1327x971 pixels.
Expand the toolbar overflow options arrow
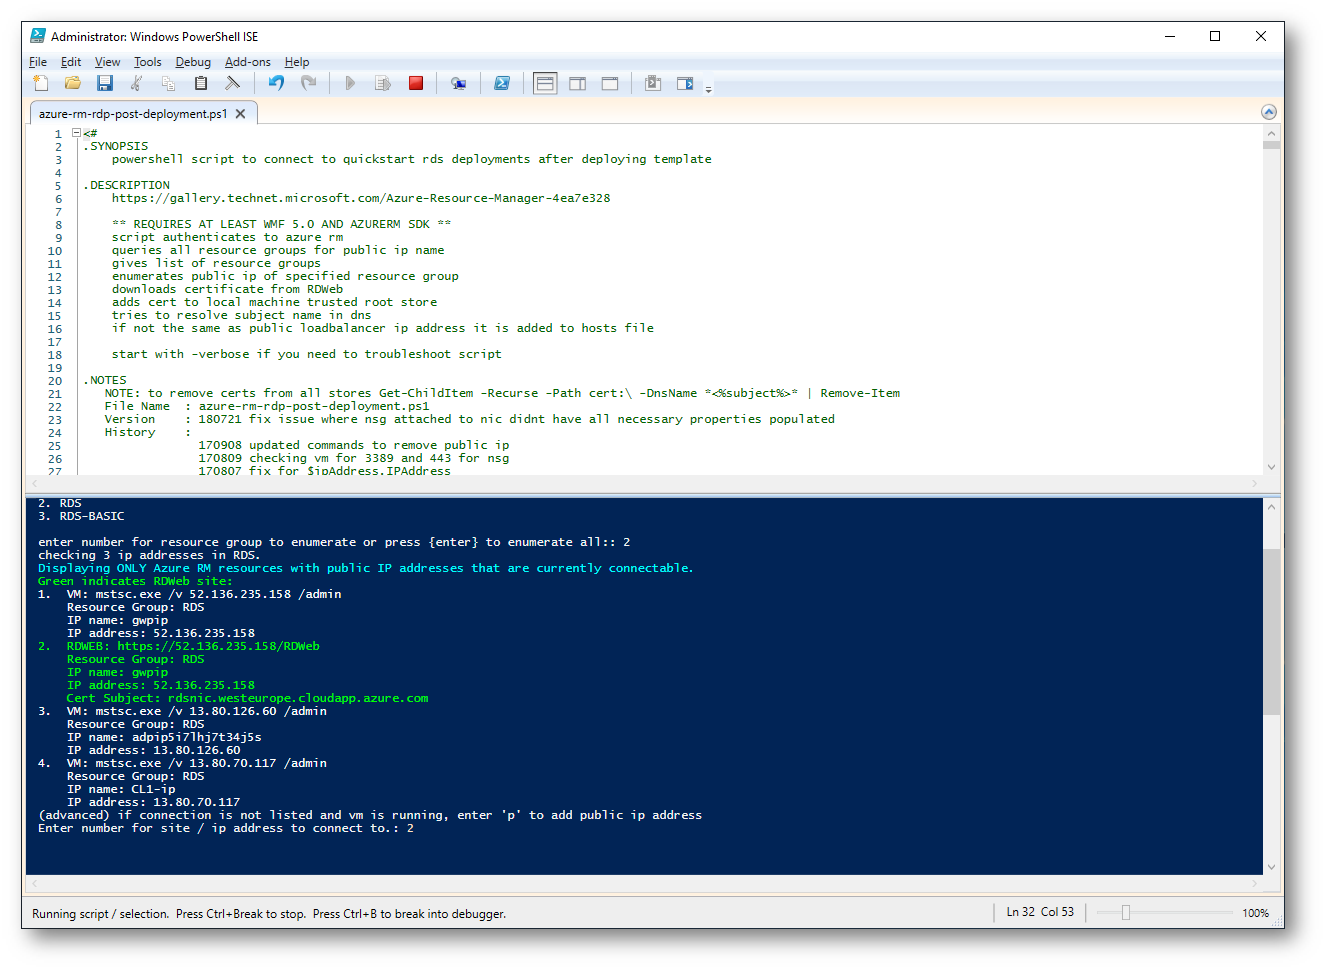click(x=708, y=89)
